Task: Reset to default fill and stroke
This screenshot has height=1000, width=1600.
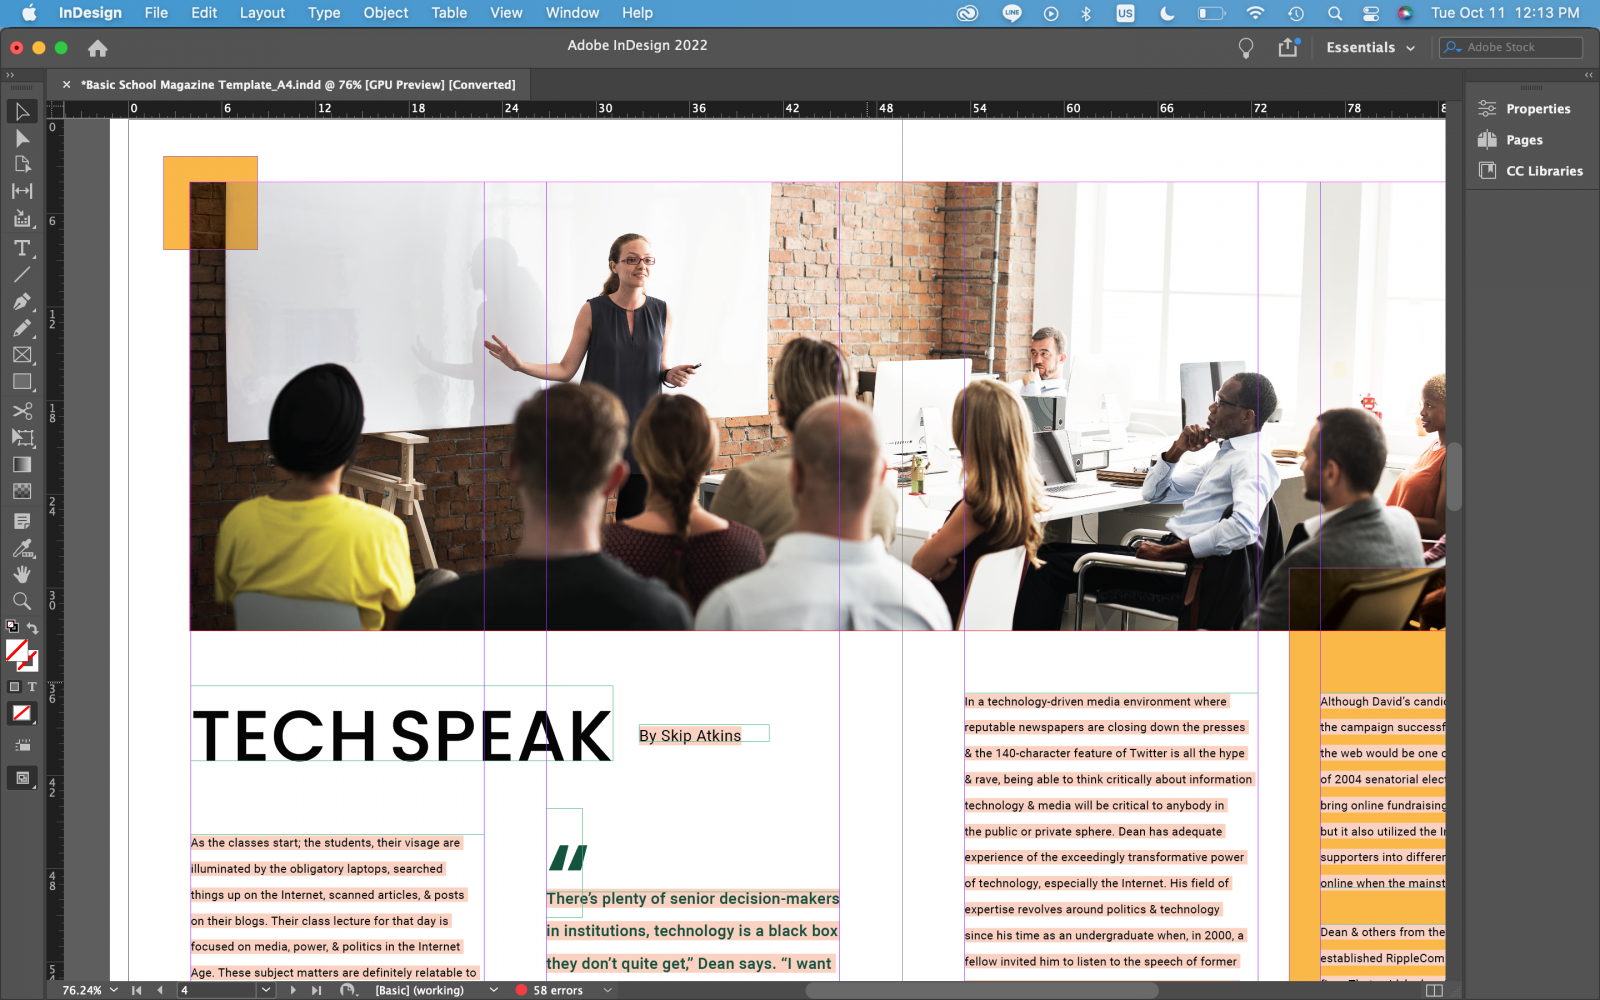Action: pos(12,628)
